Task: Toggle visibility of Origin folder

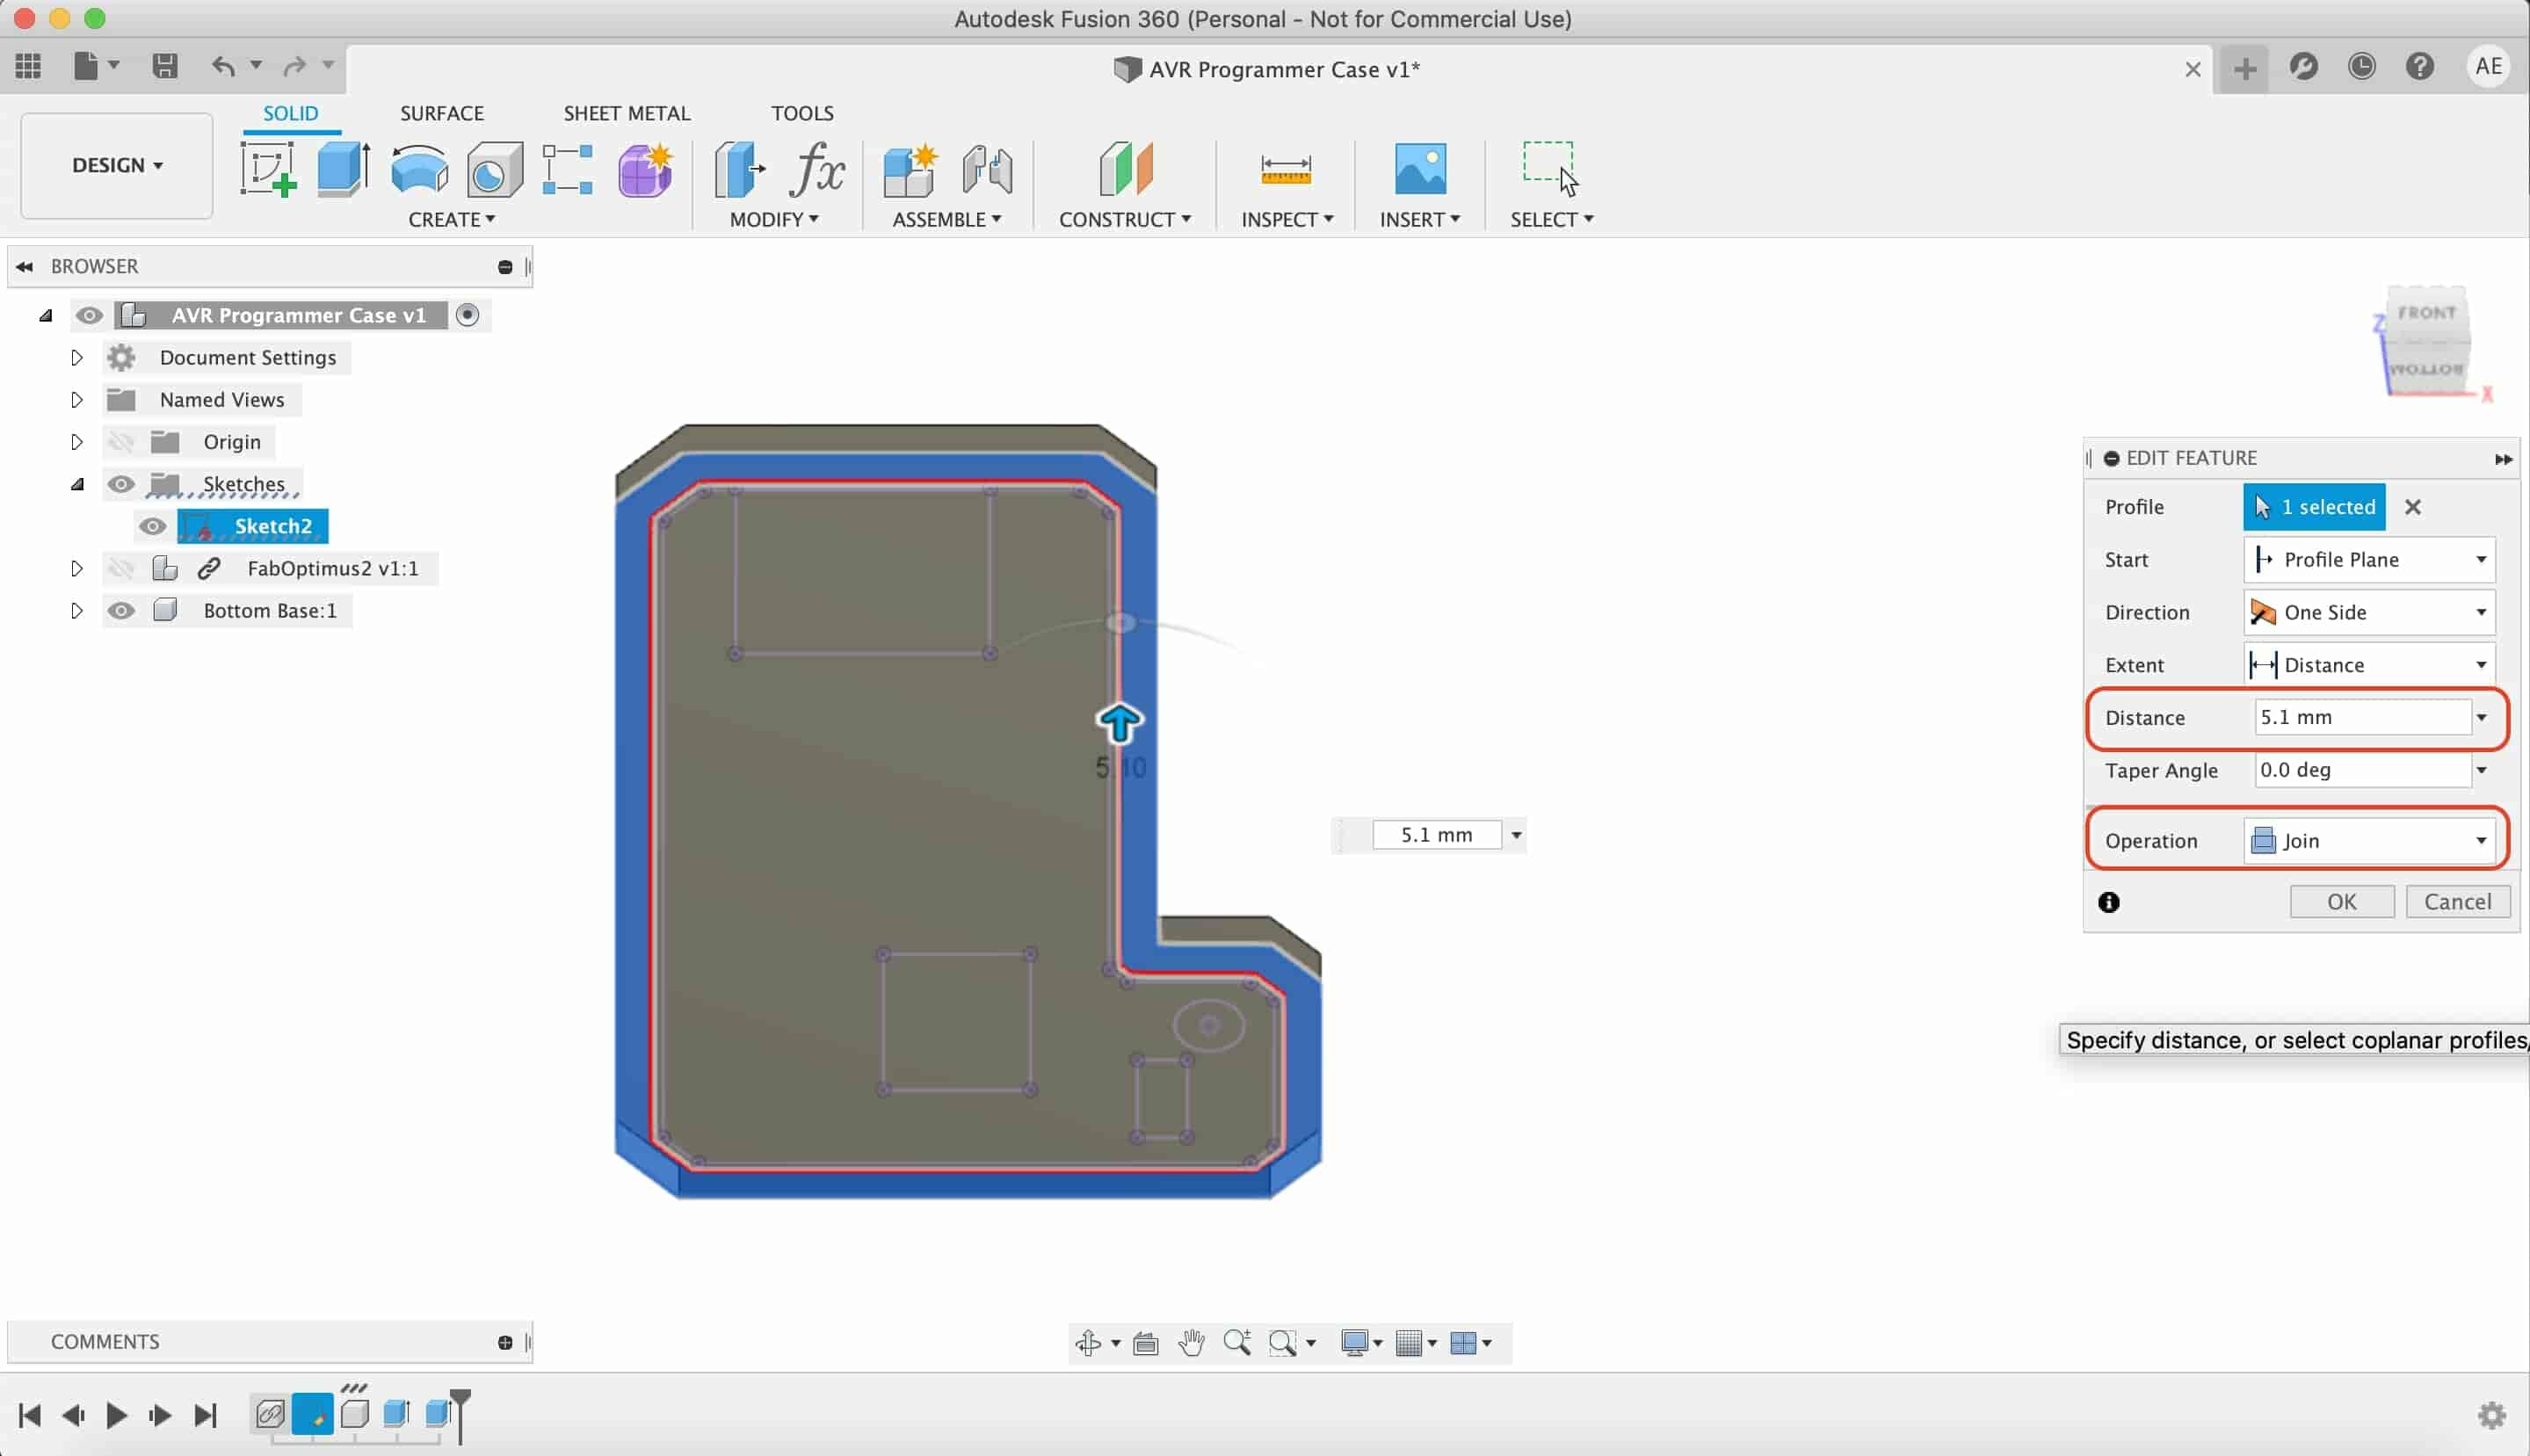Action: tap(121, 442)
